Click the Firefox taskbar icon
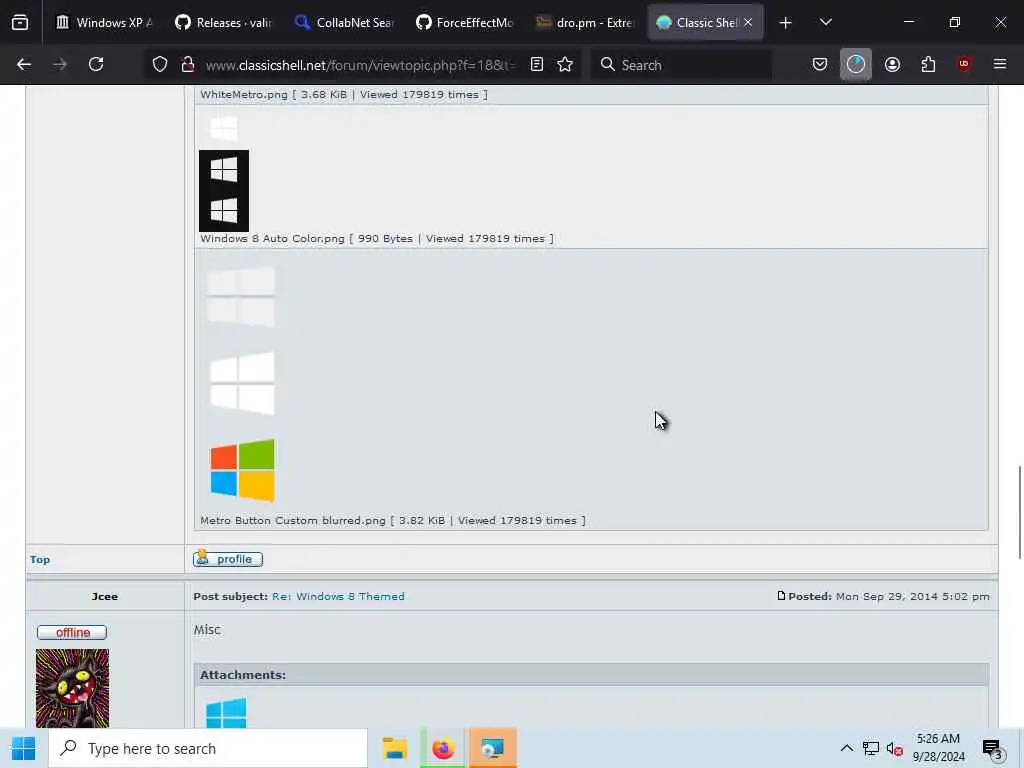The height and width of the screenshot is (768, 1024). (x=443, y=748)
